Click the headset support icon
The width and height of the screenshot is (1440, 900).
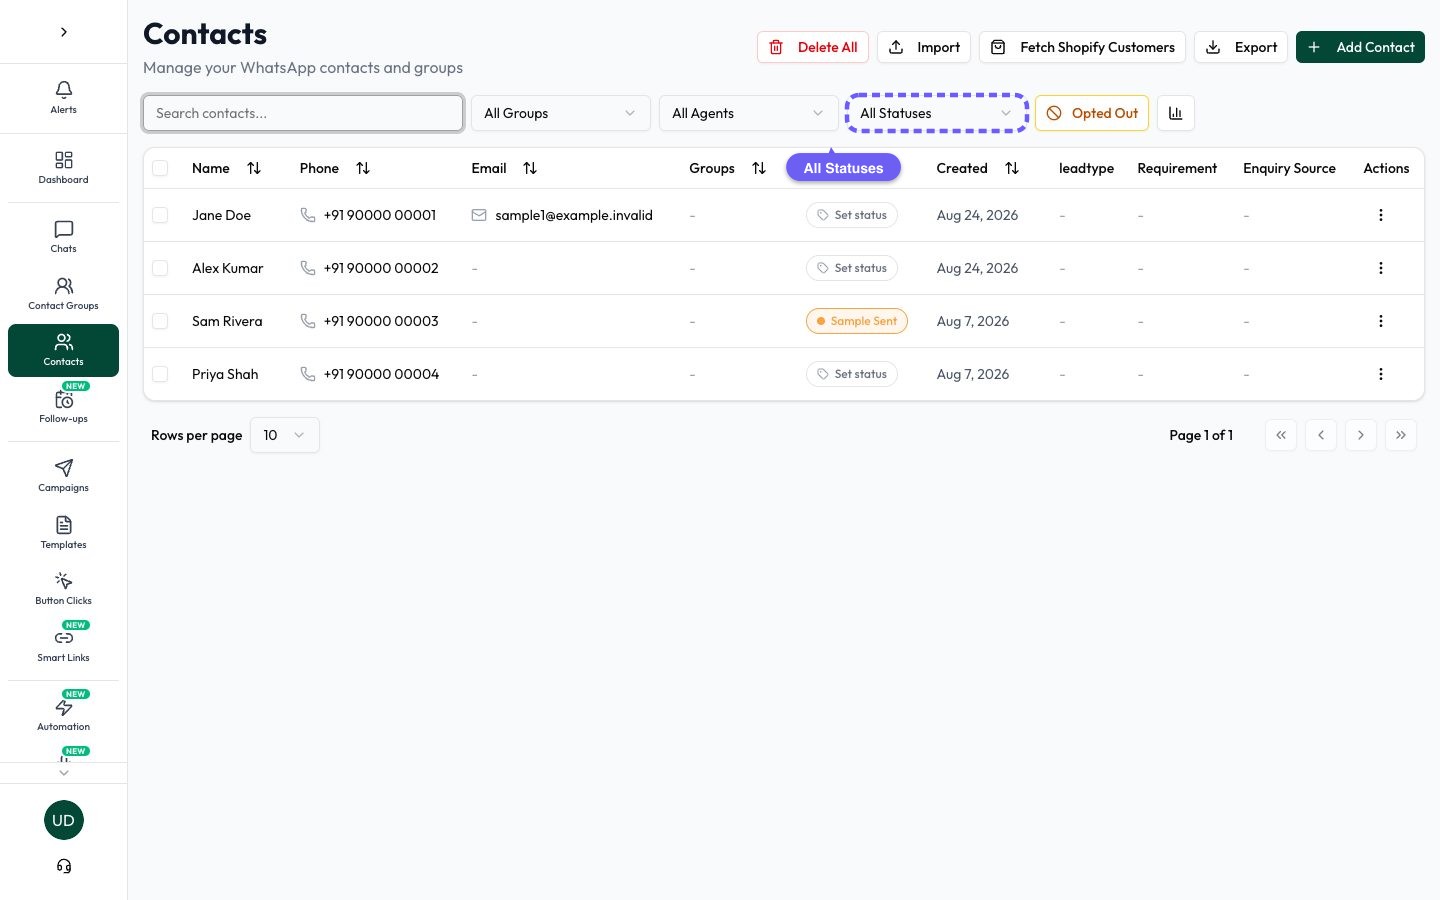click(64, 866)
